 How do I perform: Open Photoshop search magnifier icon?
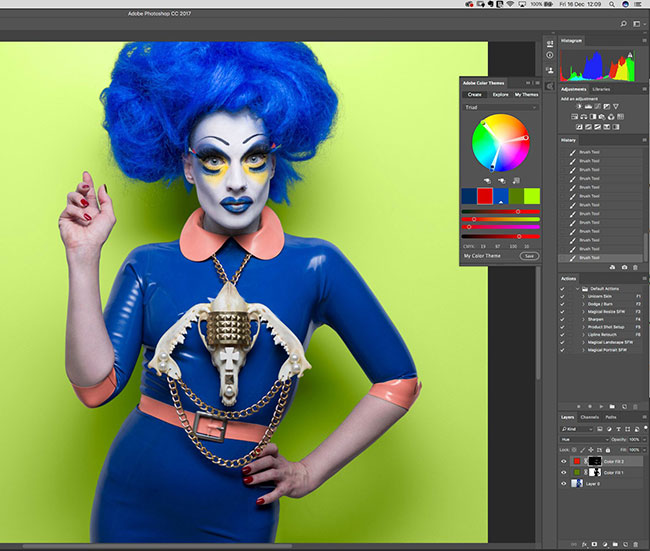tap(623, 24)
